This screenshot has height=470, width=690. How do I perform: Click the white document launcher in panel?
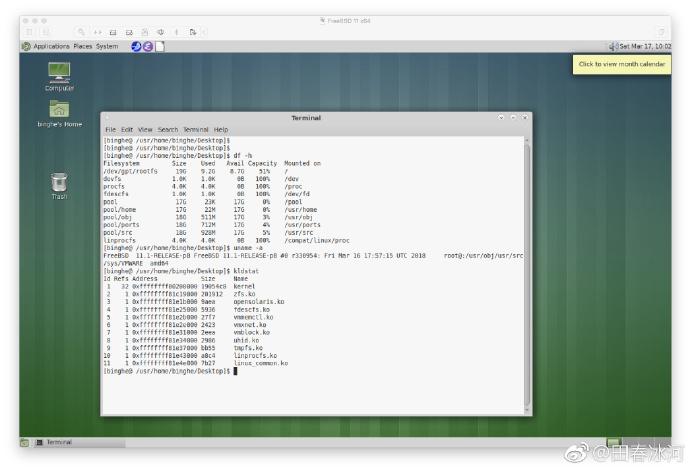tap(160, 46)
